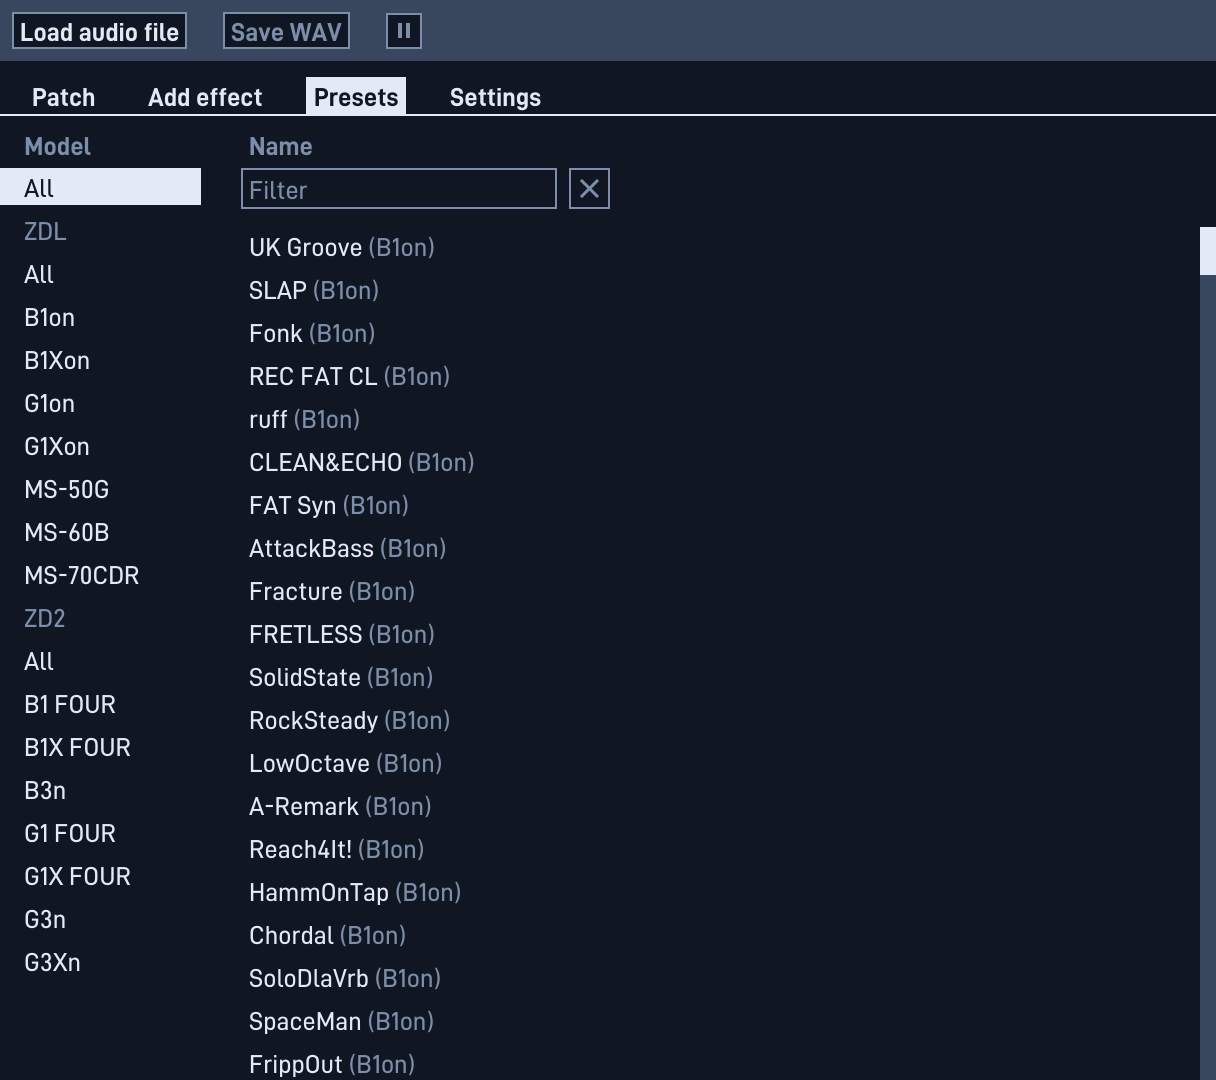Select the SpaceMan preset
Screen dimensions: 1216x1080
click(x=341, y=1021)
